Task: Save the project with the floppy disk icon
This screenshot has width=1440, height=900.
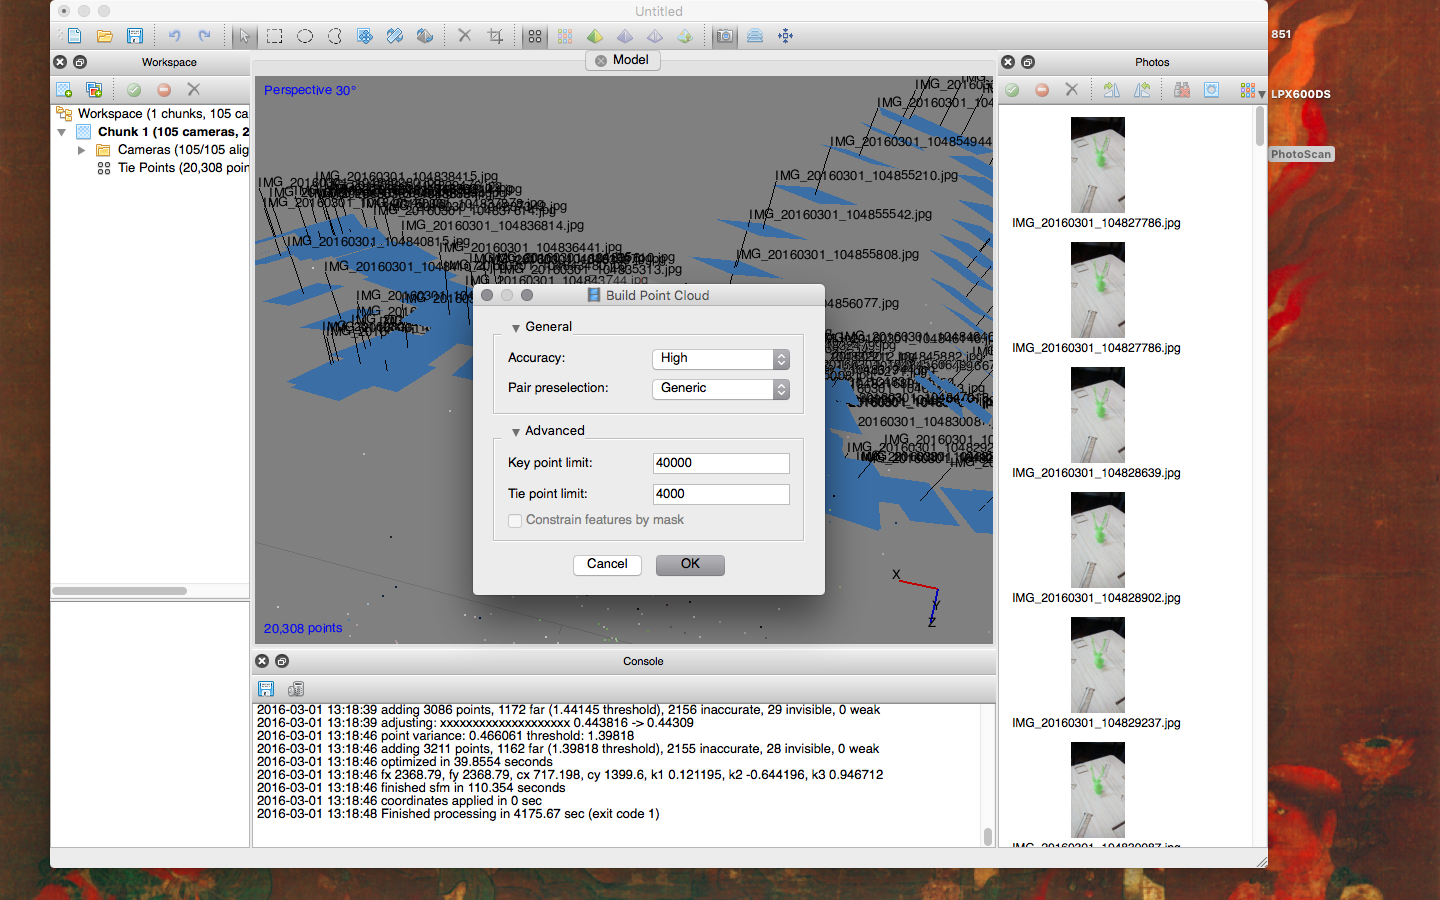Action: click(135, 36)
